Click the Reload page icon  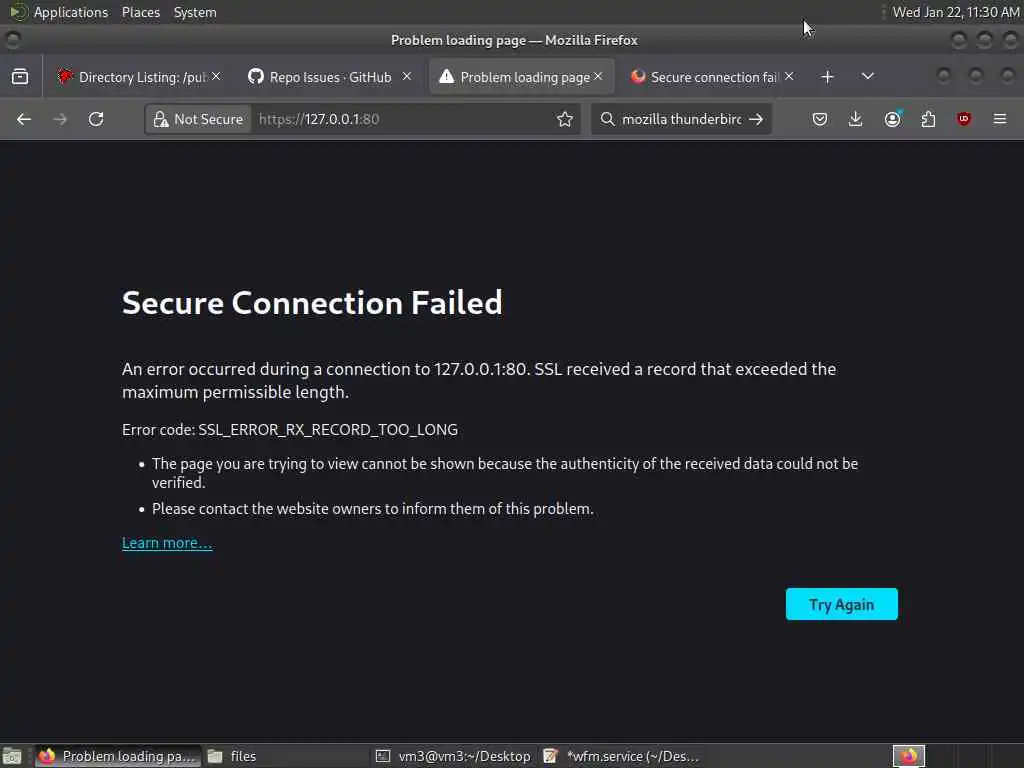(96, 119)
